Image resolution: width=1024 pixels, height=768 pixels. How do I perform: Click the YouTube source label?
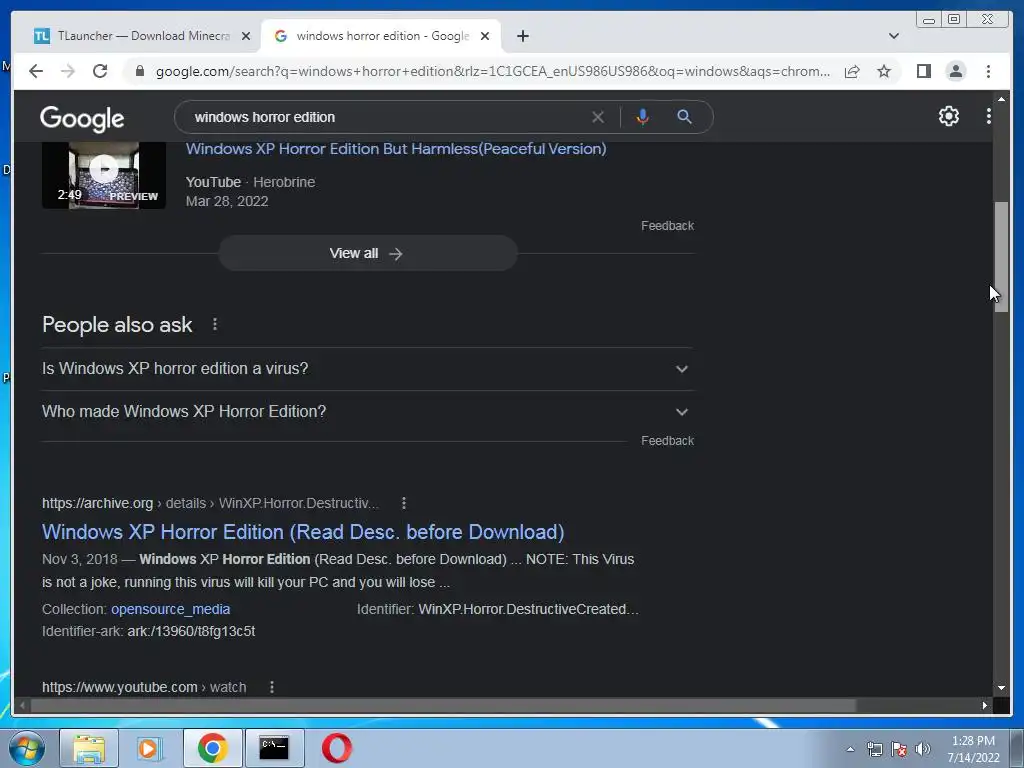click(x=213, y=182)
